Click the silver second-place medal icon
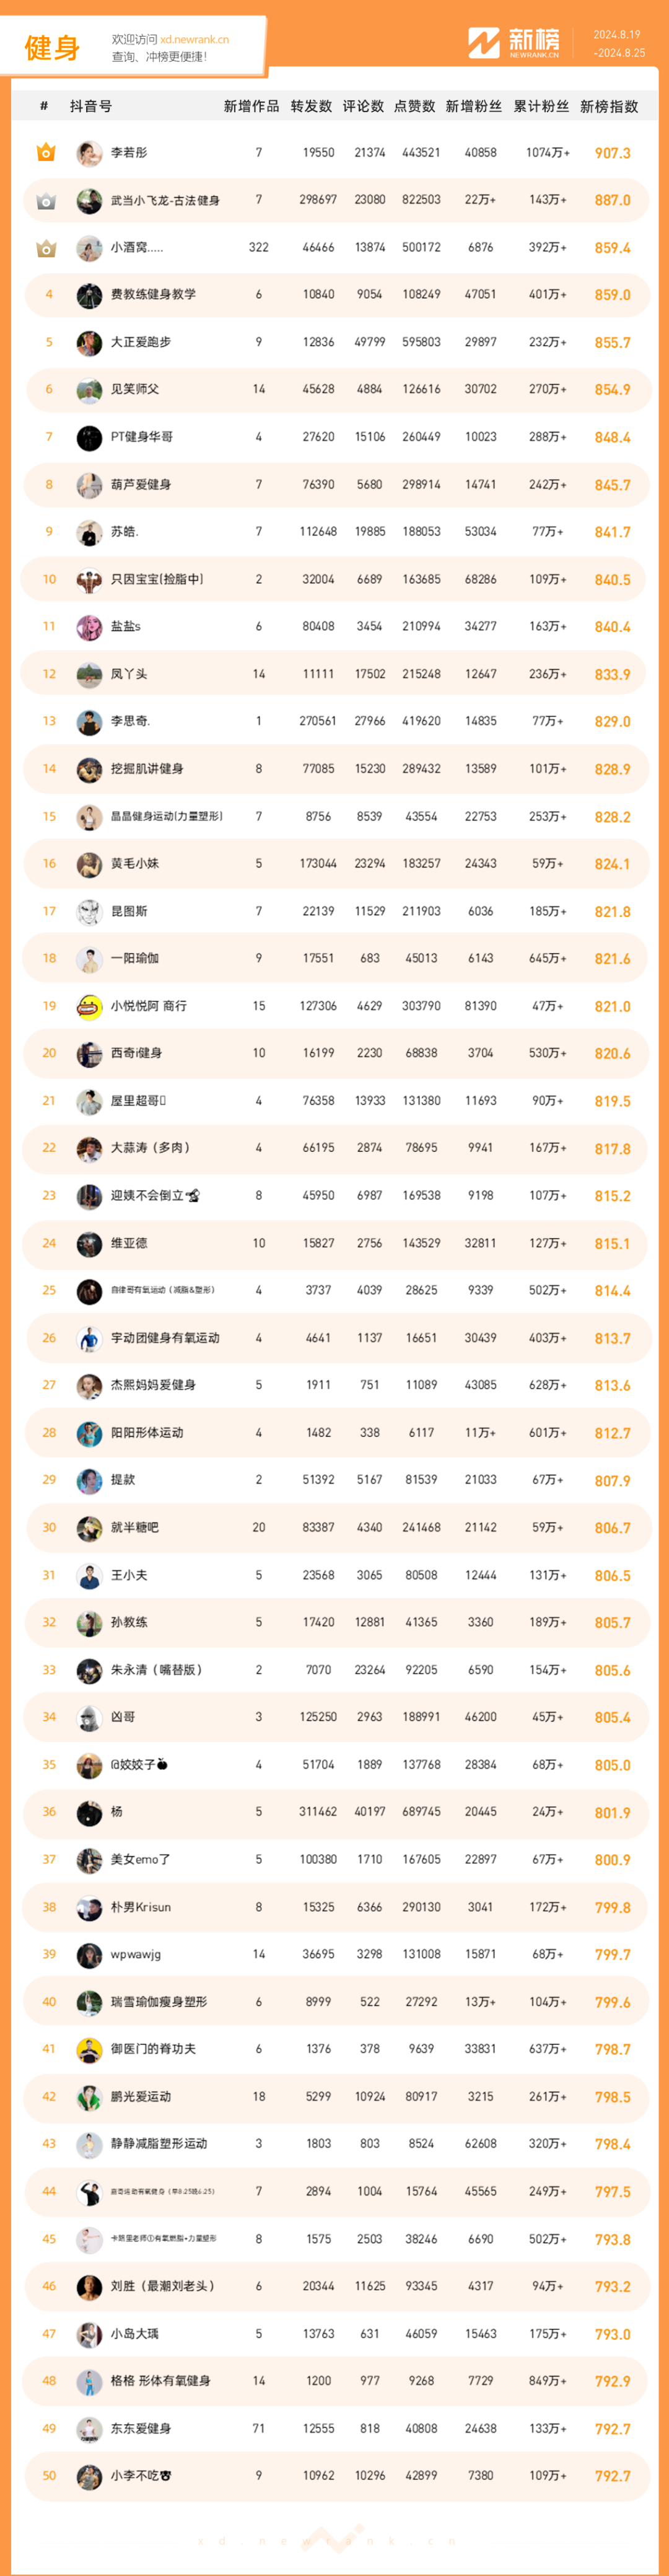 pyautogui.click(x=46, y=200)
